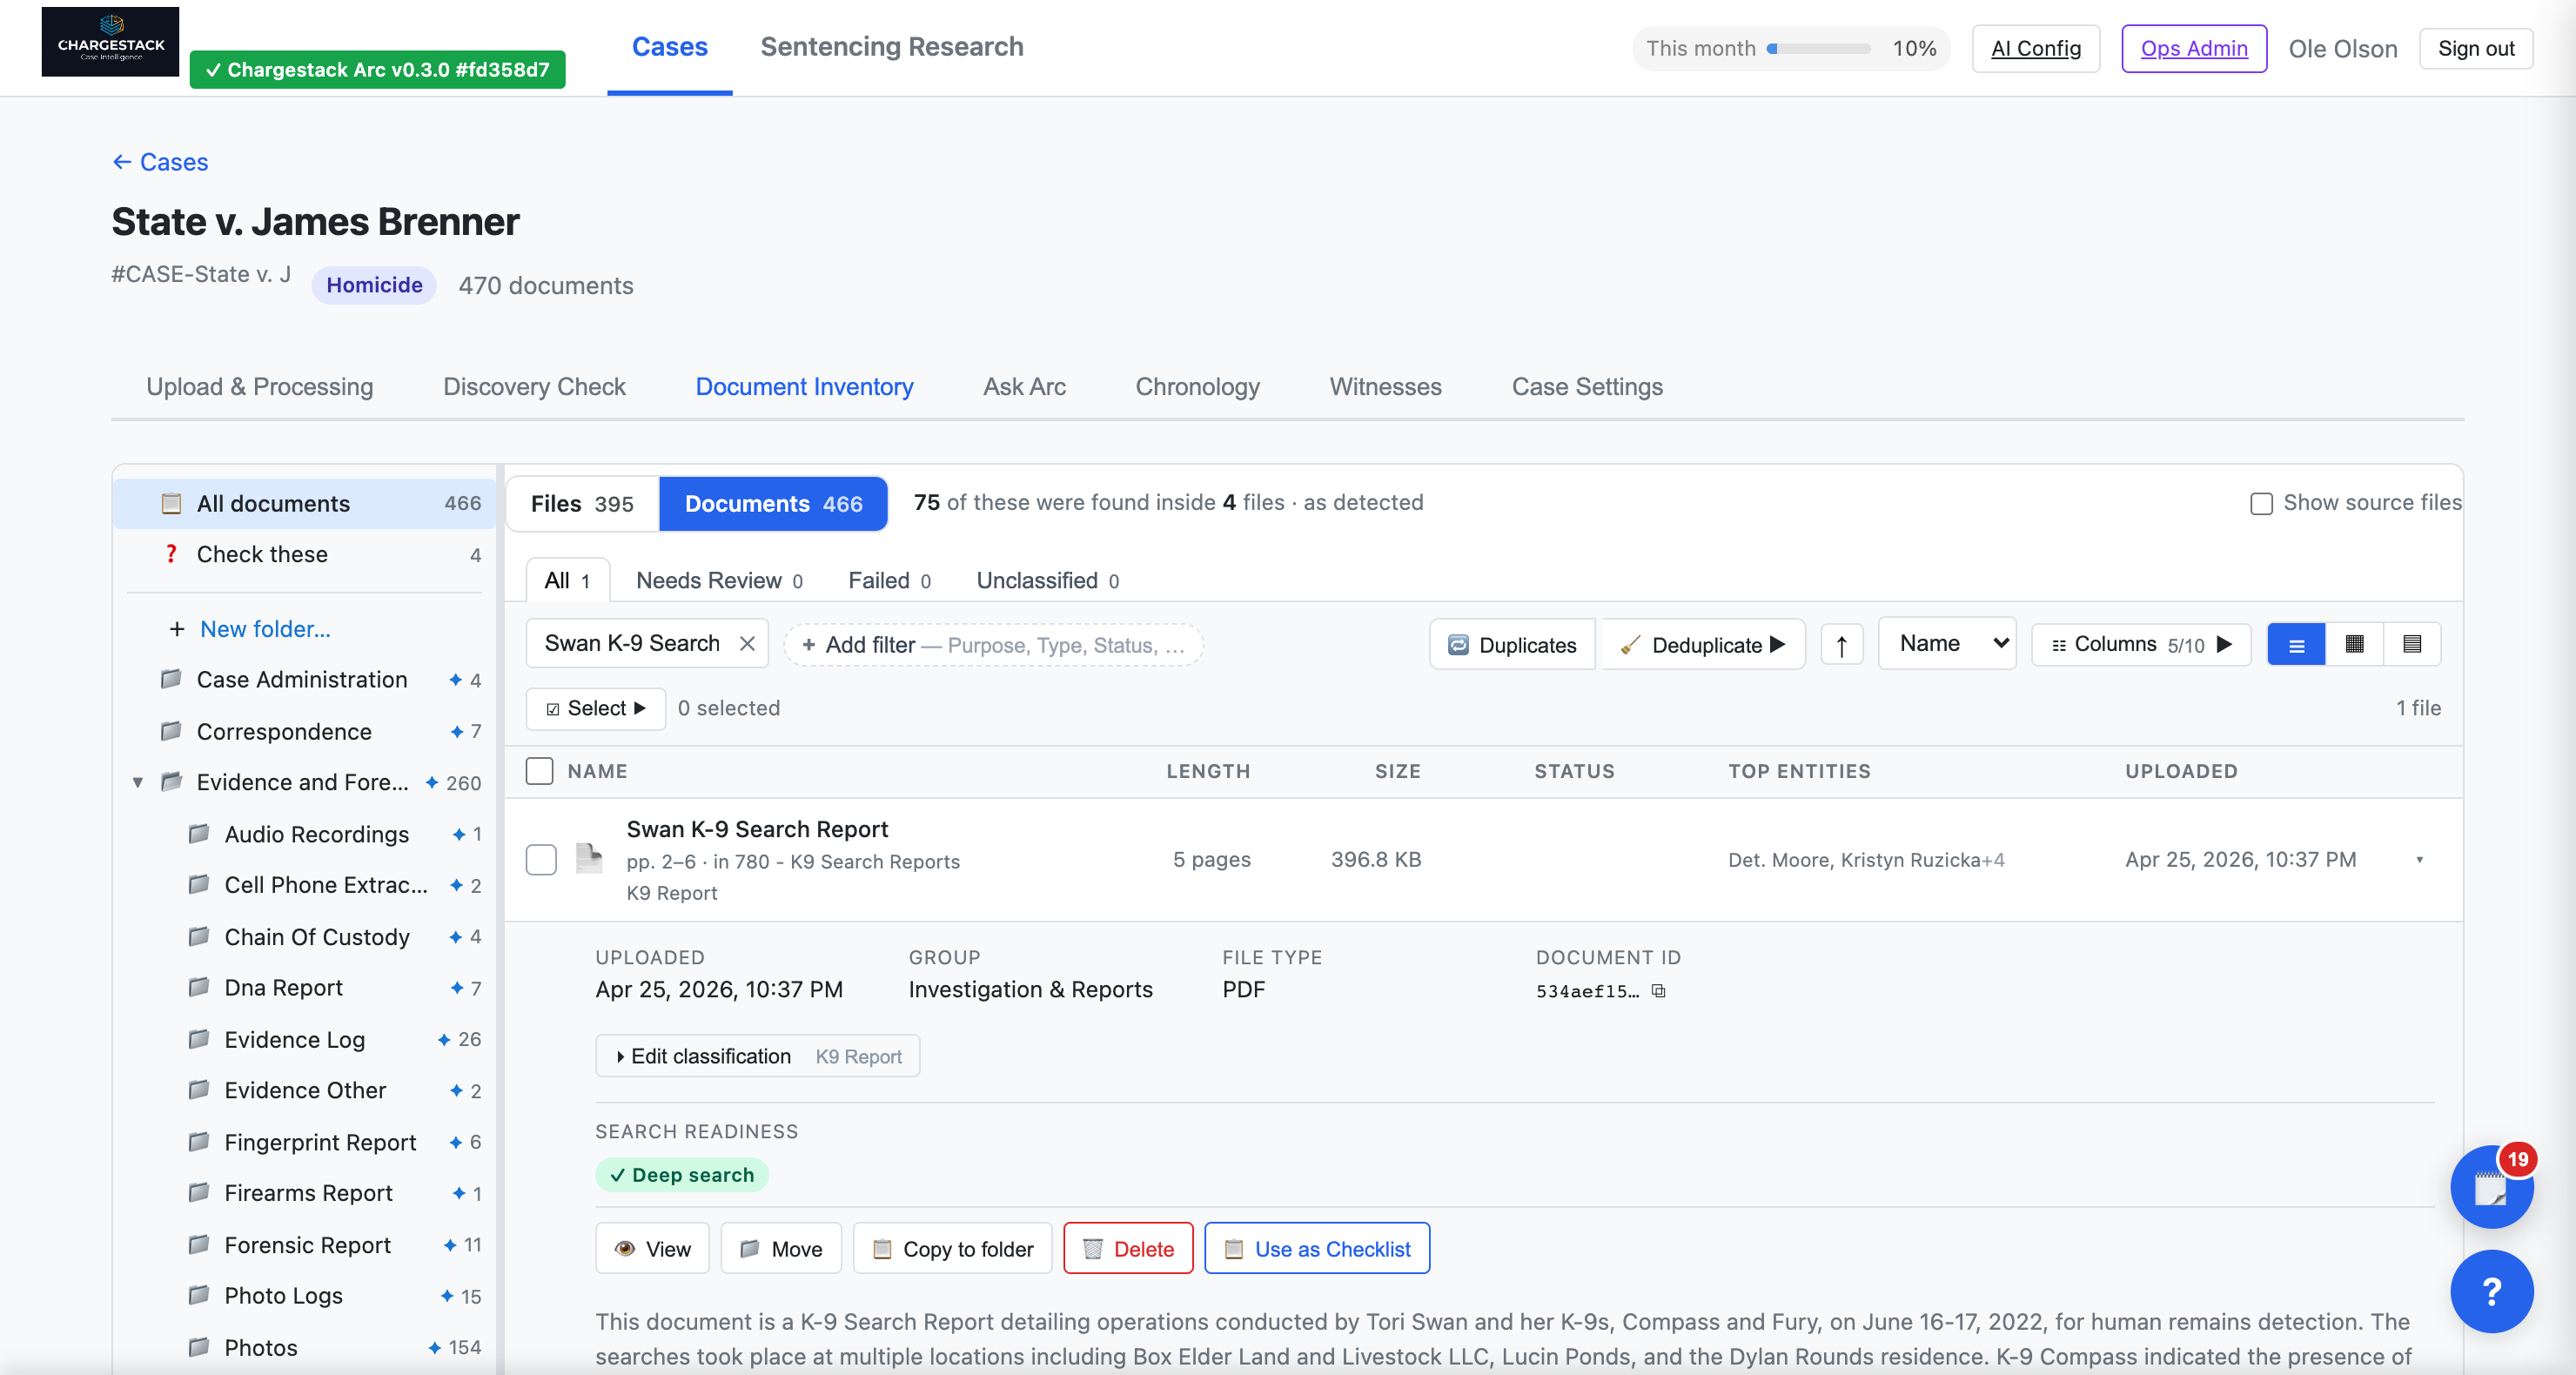
Task: Collapse the Swan K-9 row details arrow
Action: [x=2419, y=860]
